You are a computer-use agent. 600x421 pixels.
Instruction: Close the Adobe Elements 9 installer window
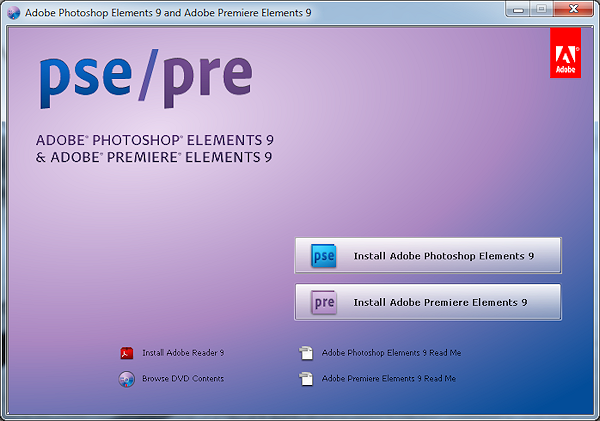click(574, 8)
